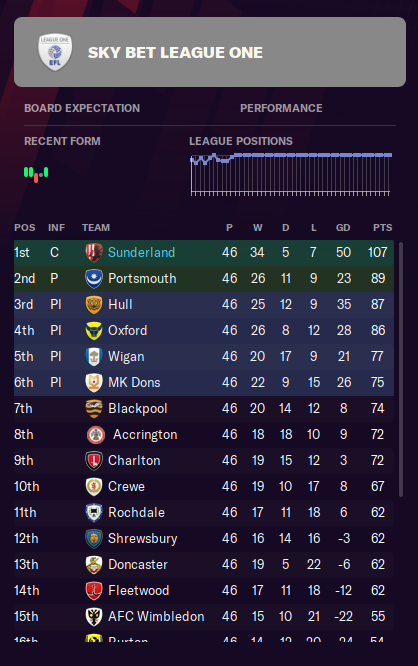Click the Accrington club crest

click(x=96, y=435)
